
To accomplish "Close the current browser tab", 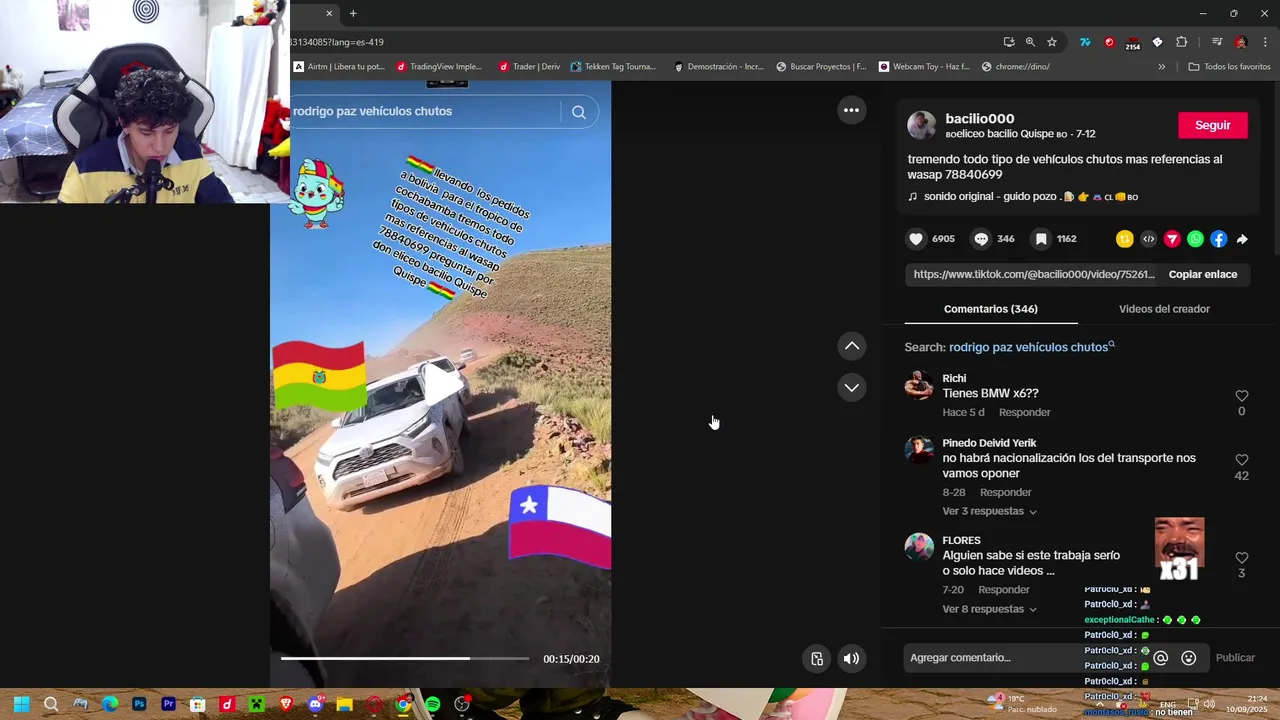I will tap(329, 13).
